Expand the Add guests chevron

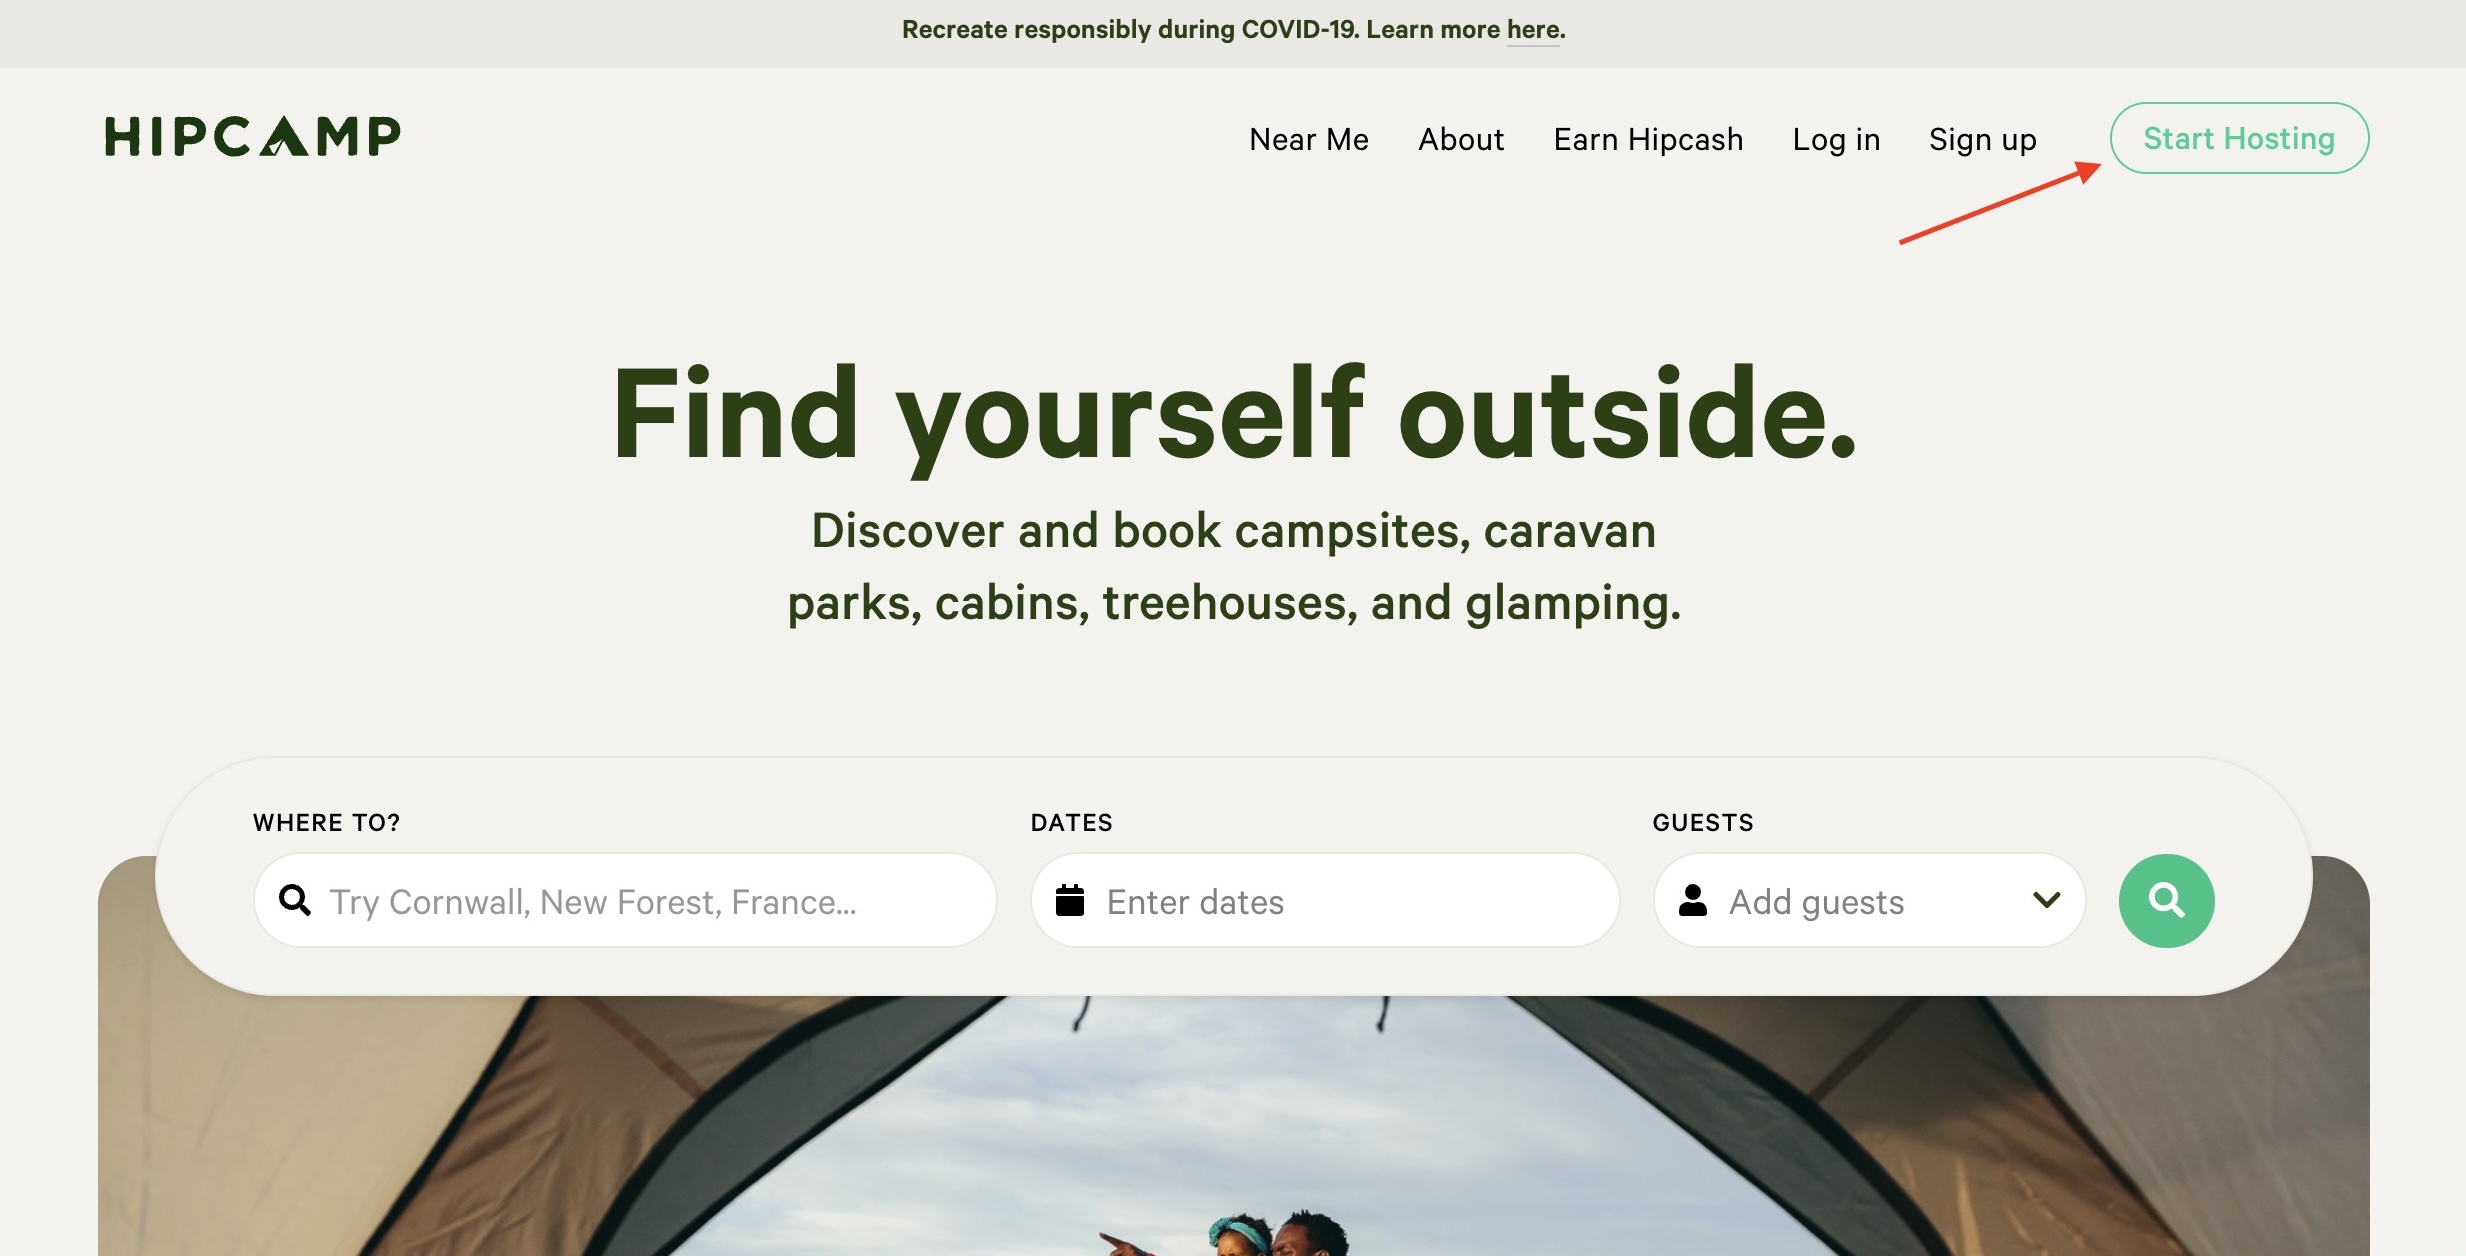(2046, 900)
